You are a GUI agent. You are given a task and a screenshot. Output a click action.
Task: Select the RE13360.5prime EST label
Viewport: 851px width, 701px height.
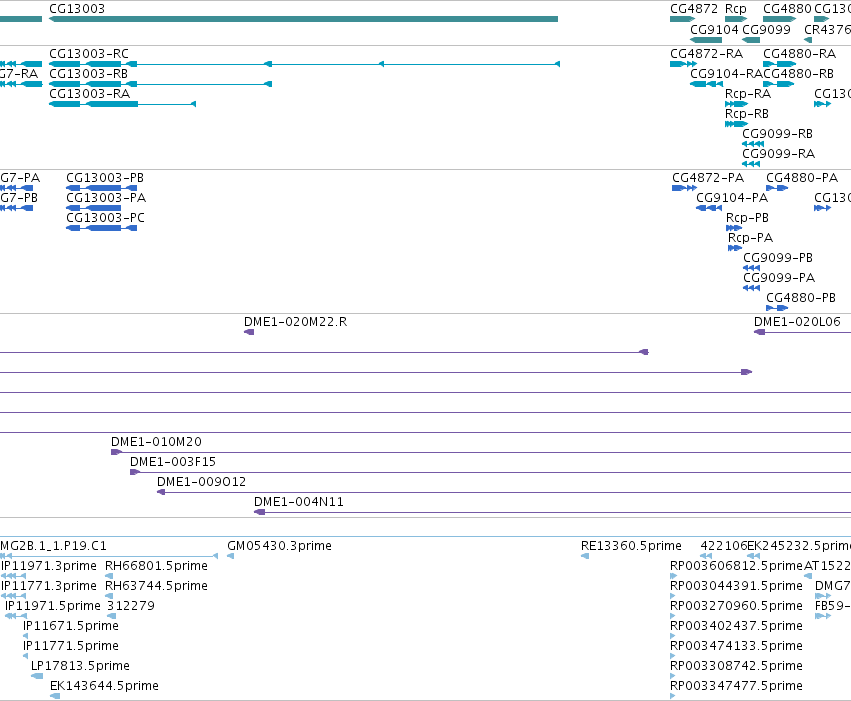tap(631, 546)
